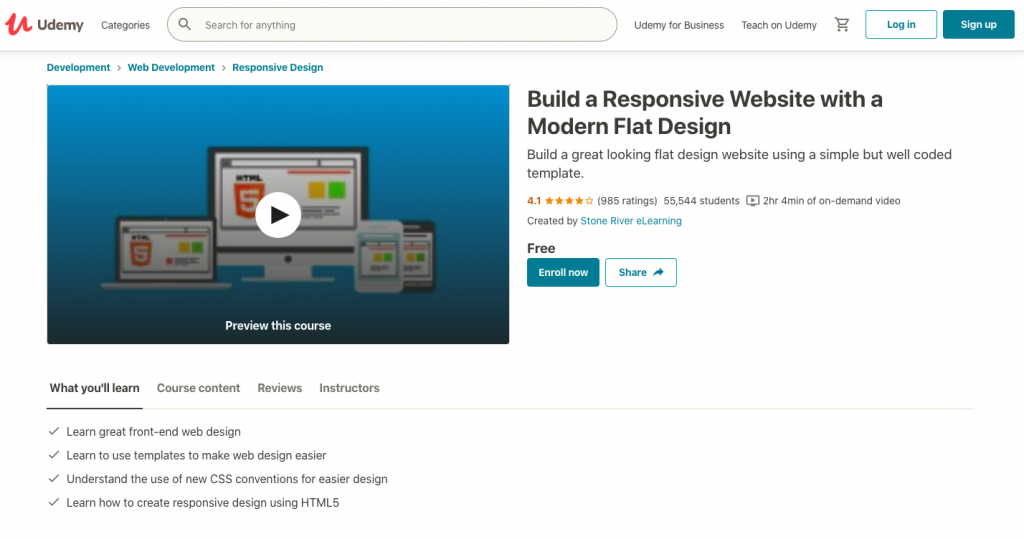This screenshot has width=1024, height=539.
Task: Click the course title heading
Action: click(x=705, y=112)
